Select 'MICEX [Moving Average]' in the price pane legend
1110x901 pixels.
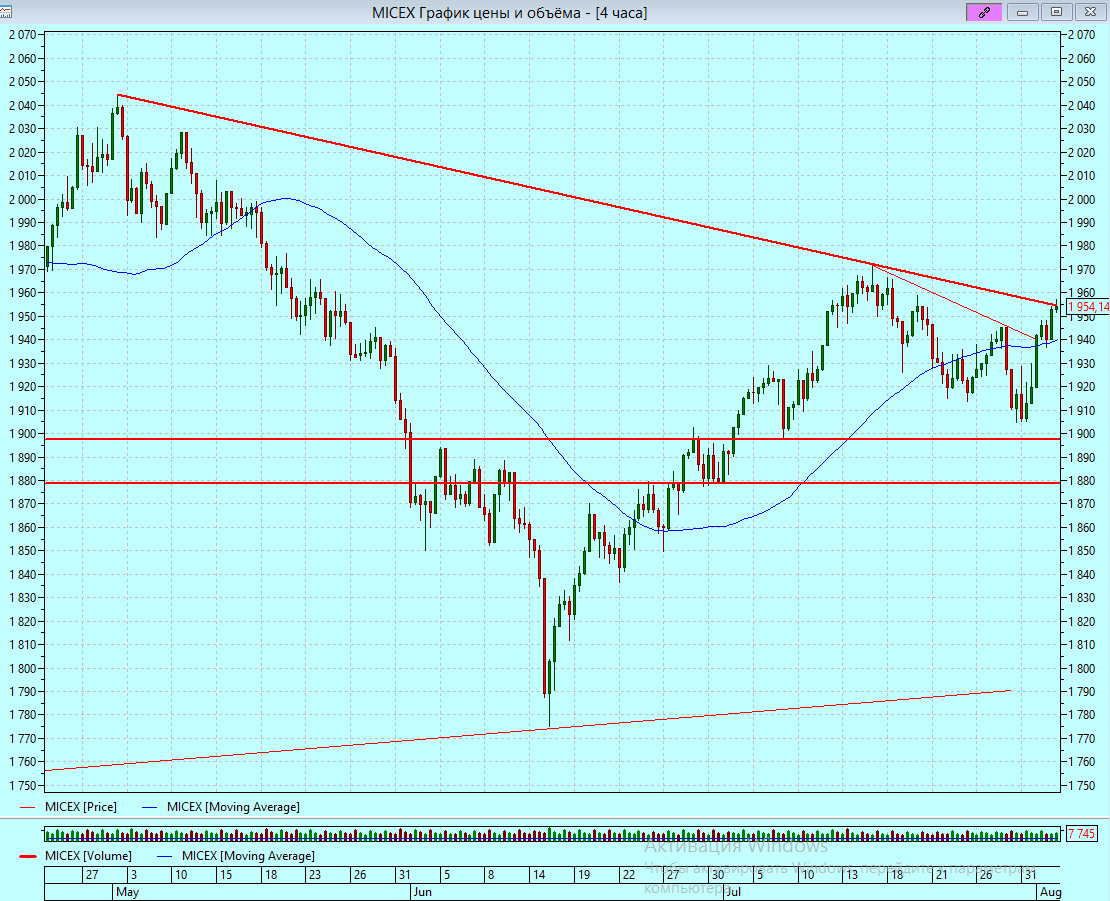[x=233, y=807]
